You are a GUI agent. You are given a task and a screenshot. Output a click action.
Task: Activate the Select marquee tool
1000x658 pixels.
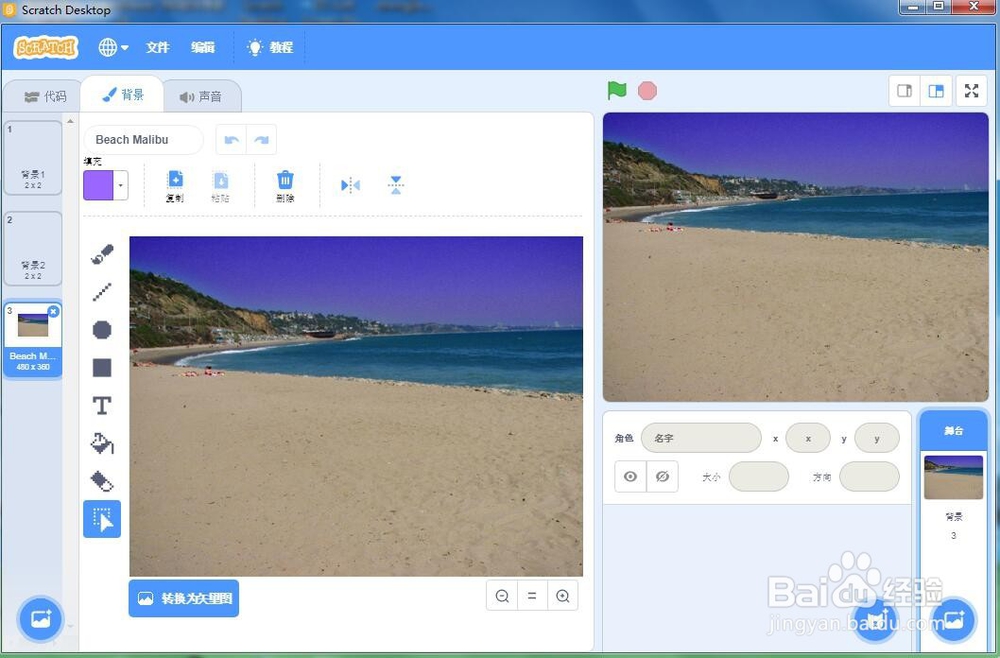(102, 519)
